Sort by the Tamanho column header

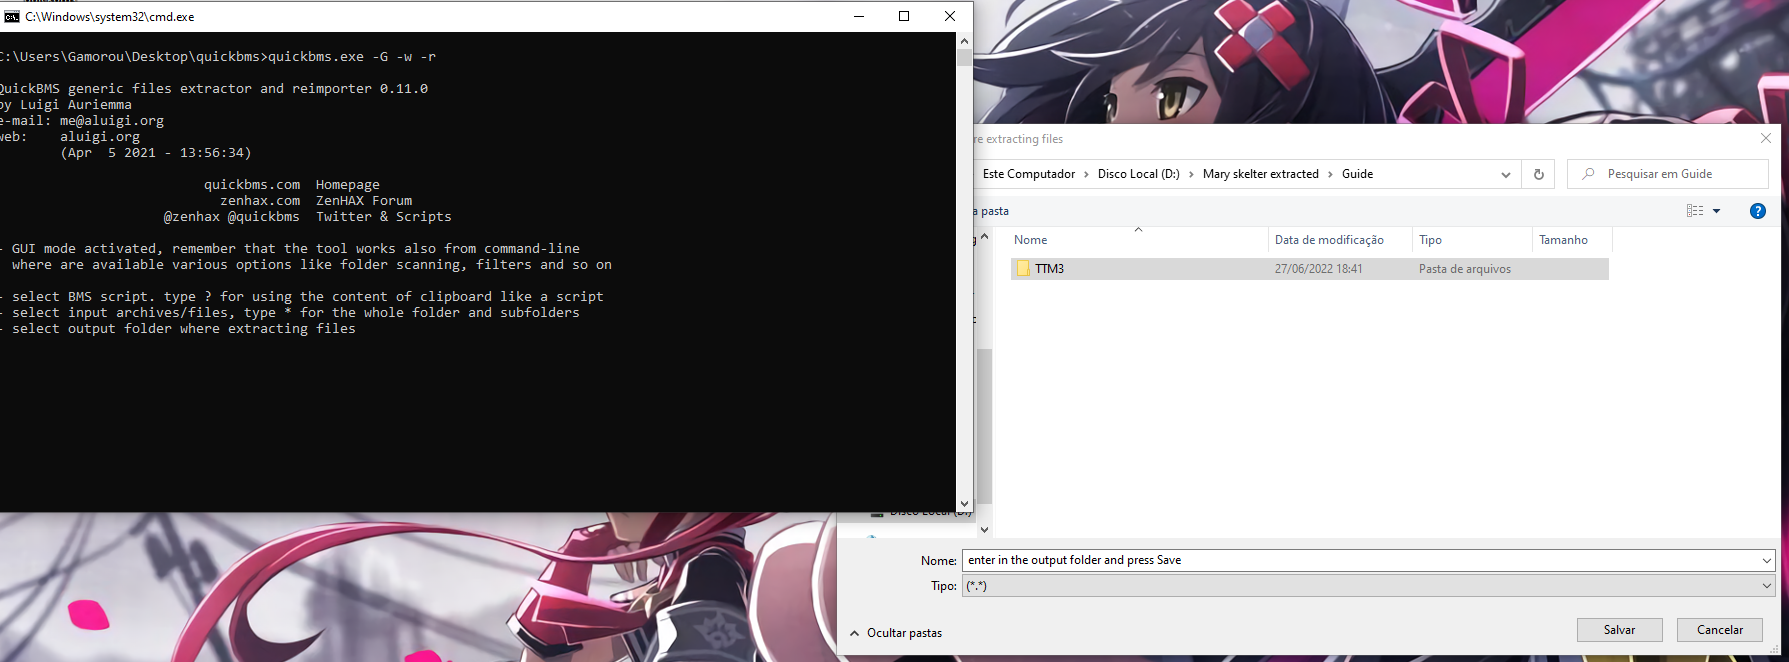tap(1572, 240)
